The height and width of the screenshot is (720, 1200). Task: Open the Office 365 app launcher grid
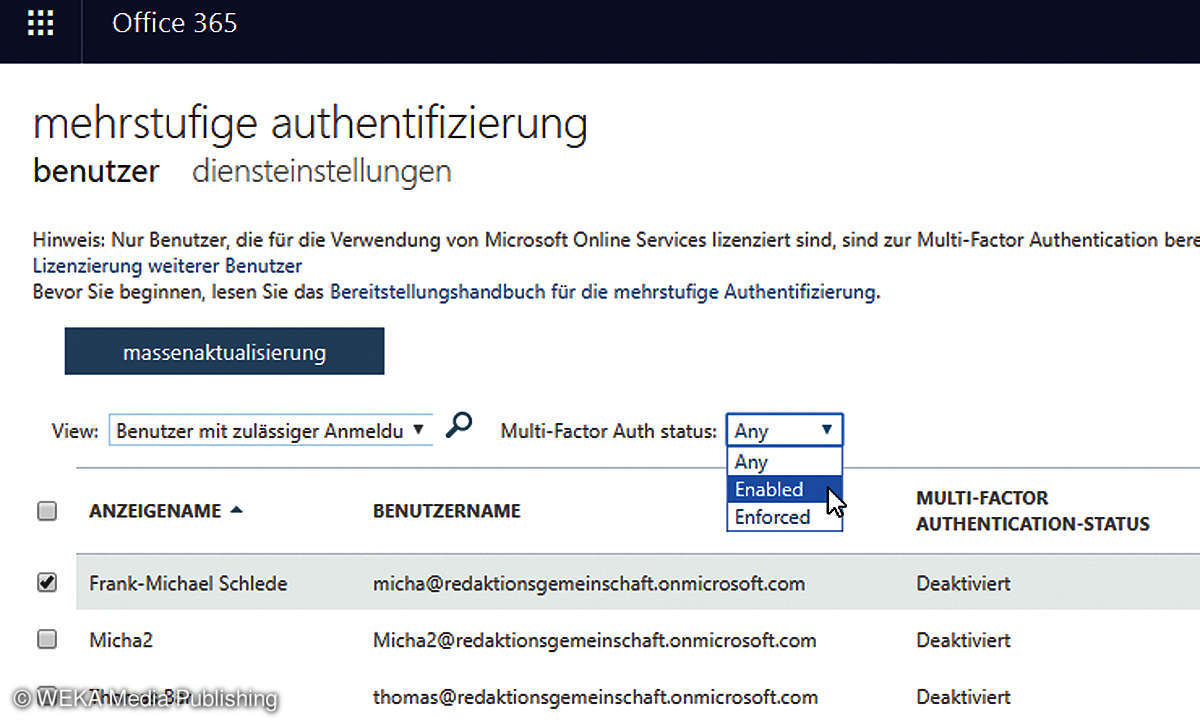40,22
